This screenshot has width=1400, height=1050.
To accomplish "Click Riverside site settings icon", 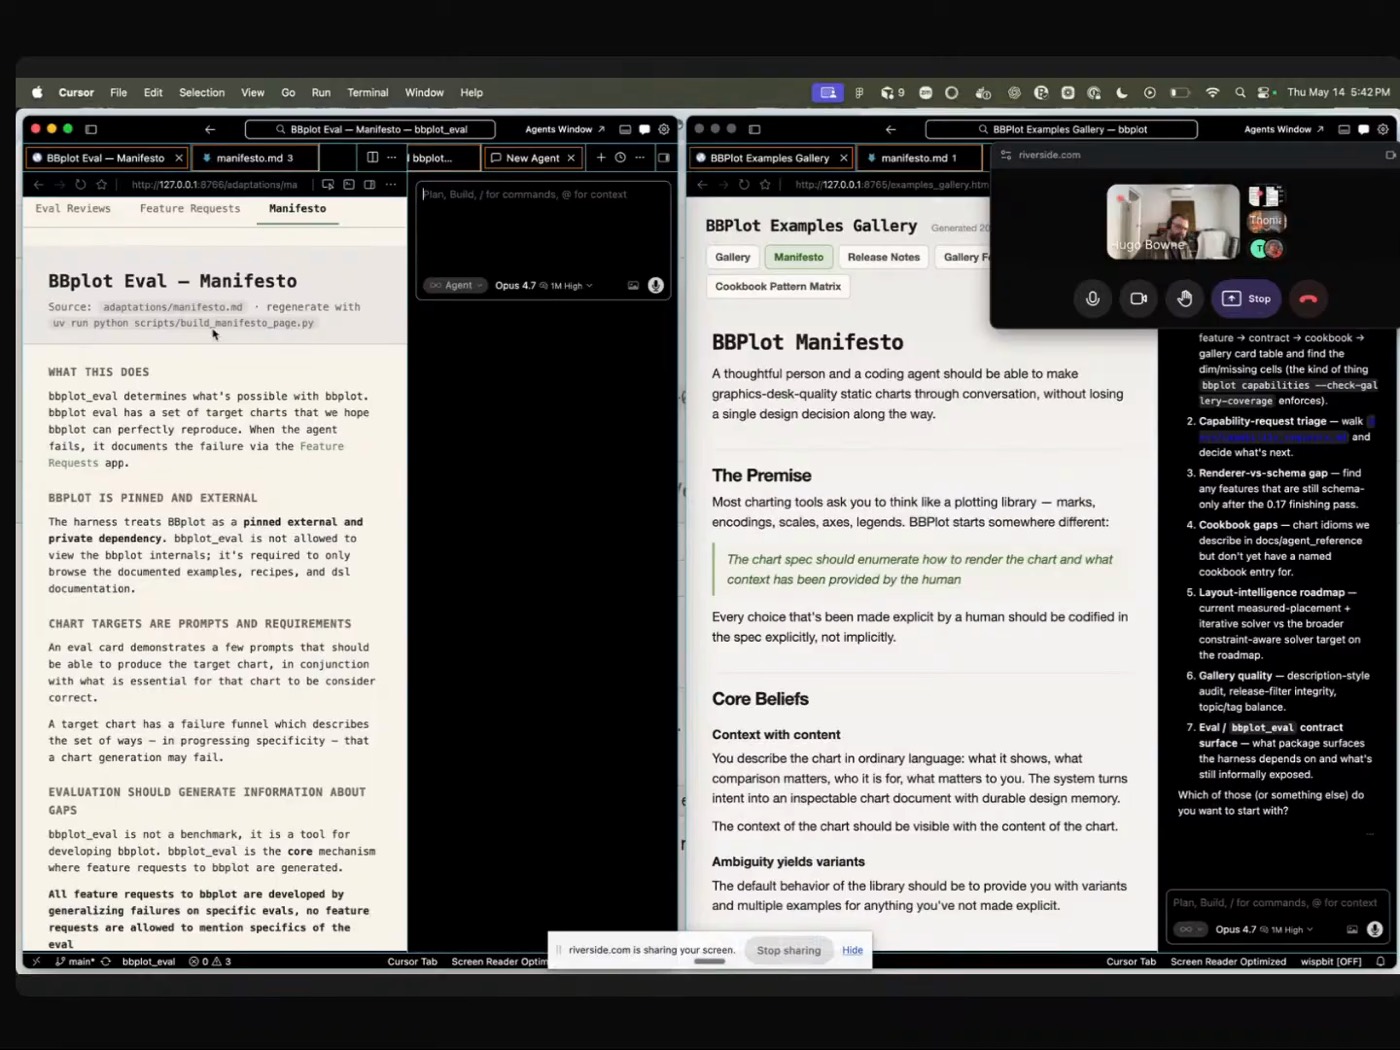I will (x=1006, y=155).
